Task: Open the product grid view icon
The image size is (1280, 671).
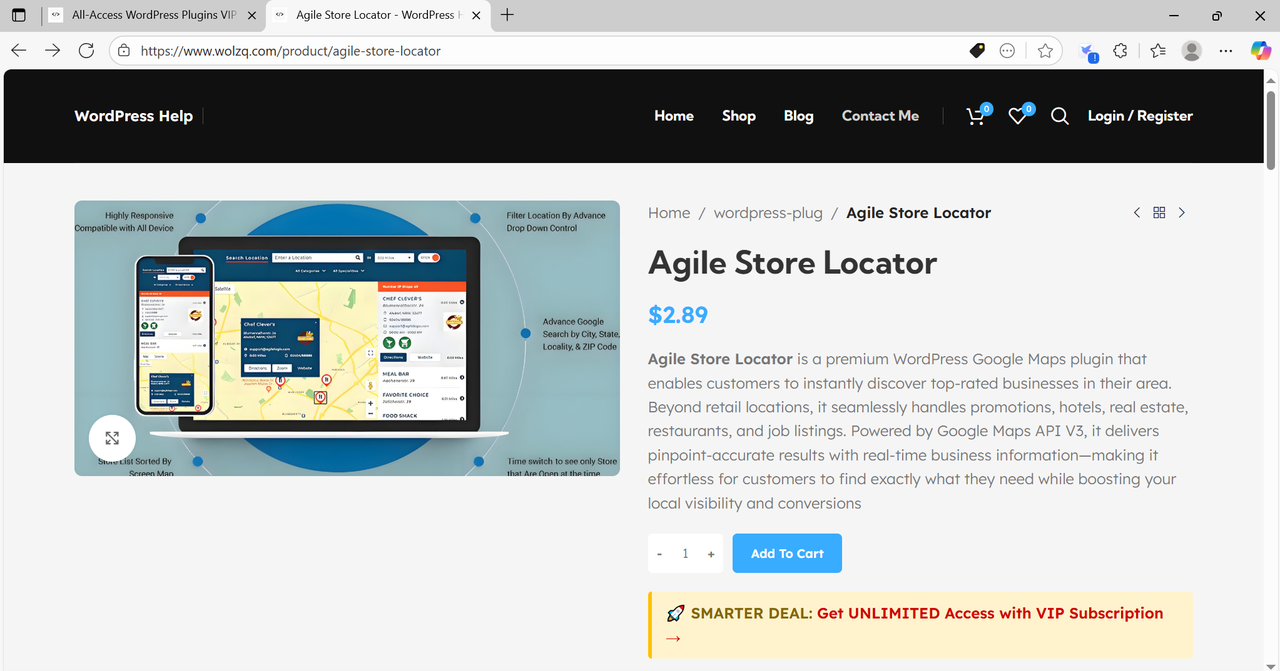Action: point(1159,213)
